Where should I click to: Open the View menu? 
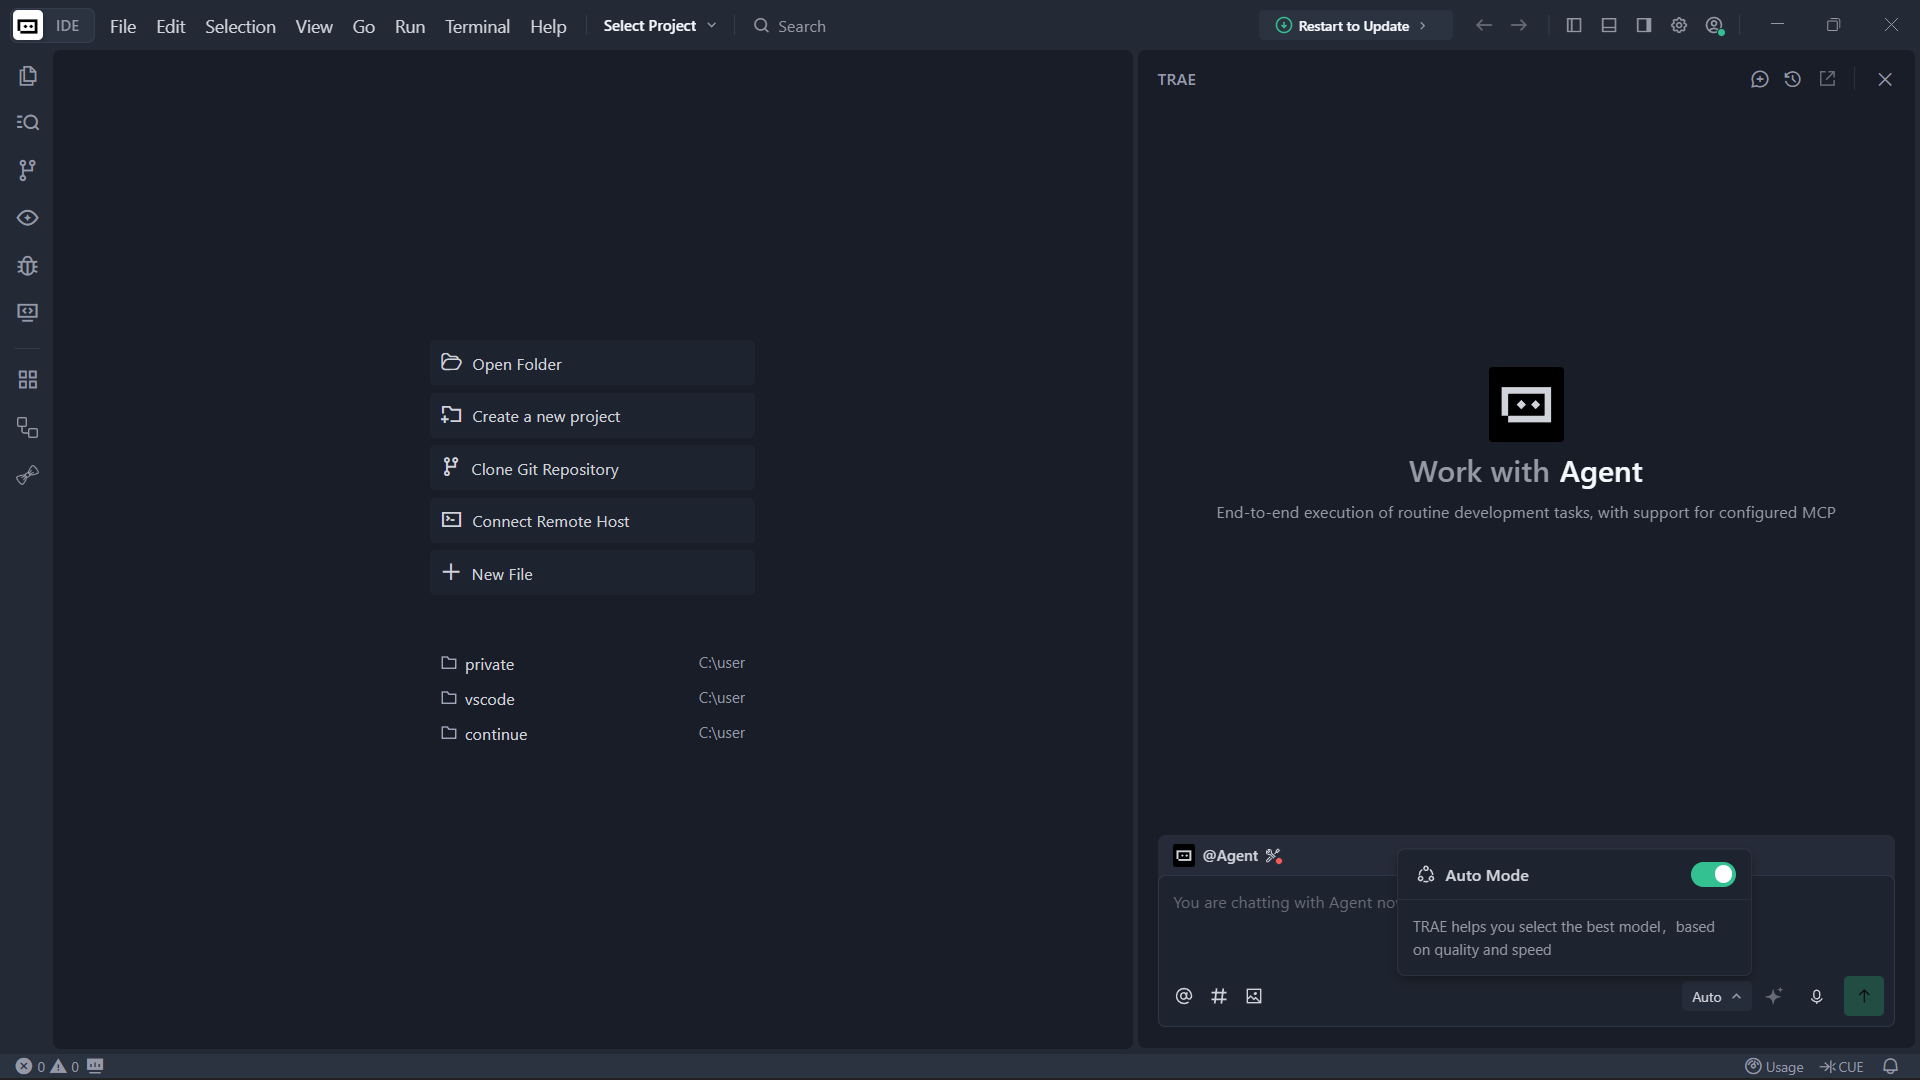pyautogui.click(x=314, y=27)
